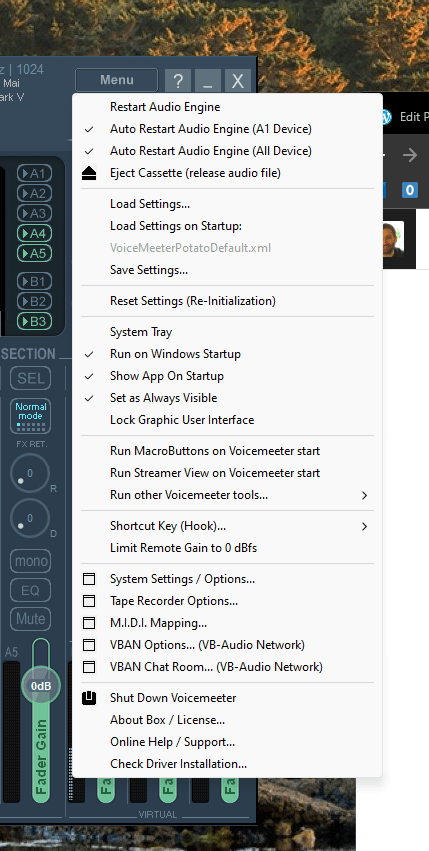
Task: Click the 0dB fader gain knob
Action: (41, 686)
